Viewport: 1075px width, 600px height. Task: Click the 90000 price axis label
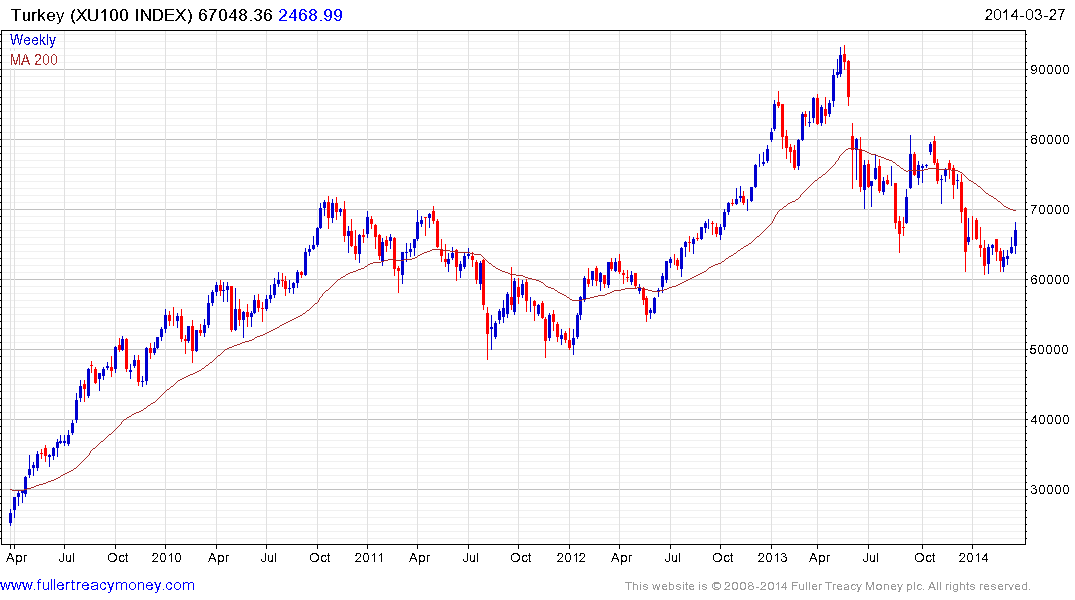pos(1050,69)
